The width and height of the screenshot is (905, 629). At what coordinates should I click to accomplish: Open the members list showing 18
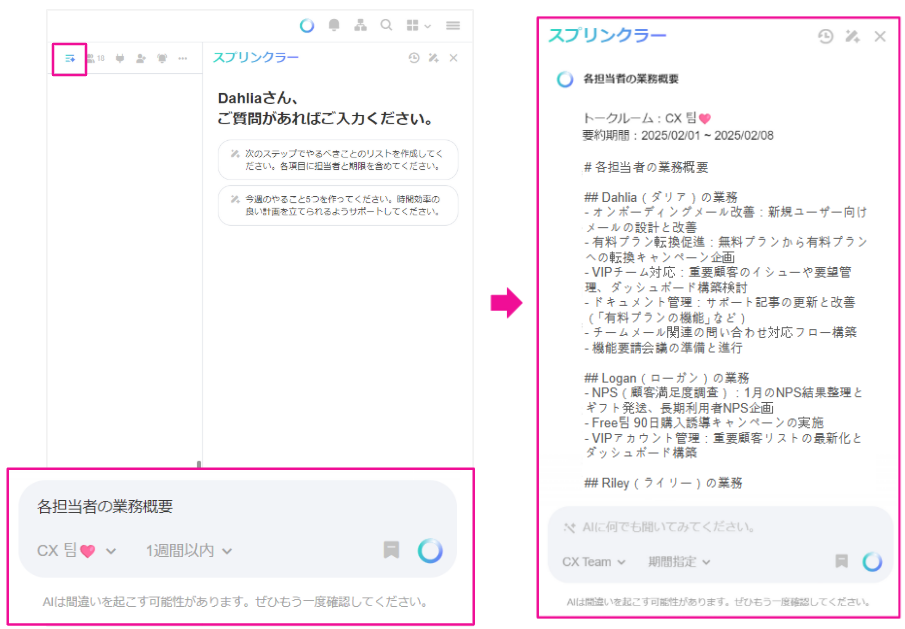(95, 58)
